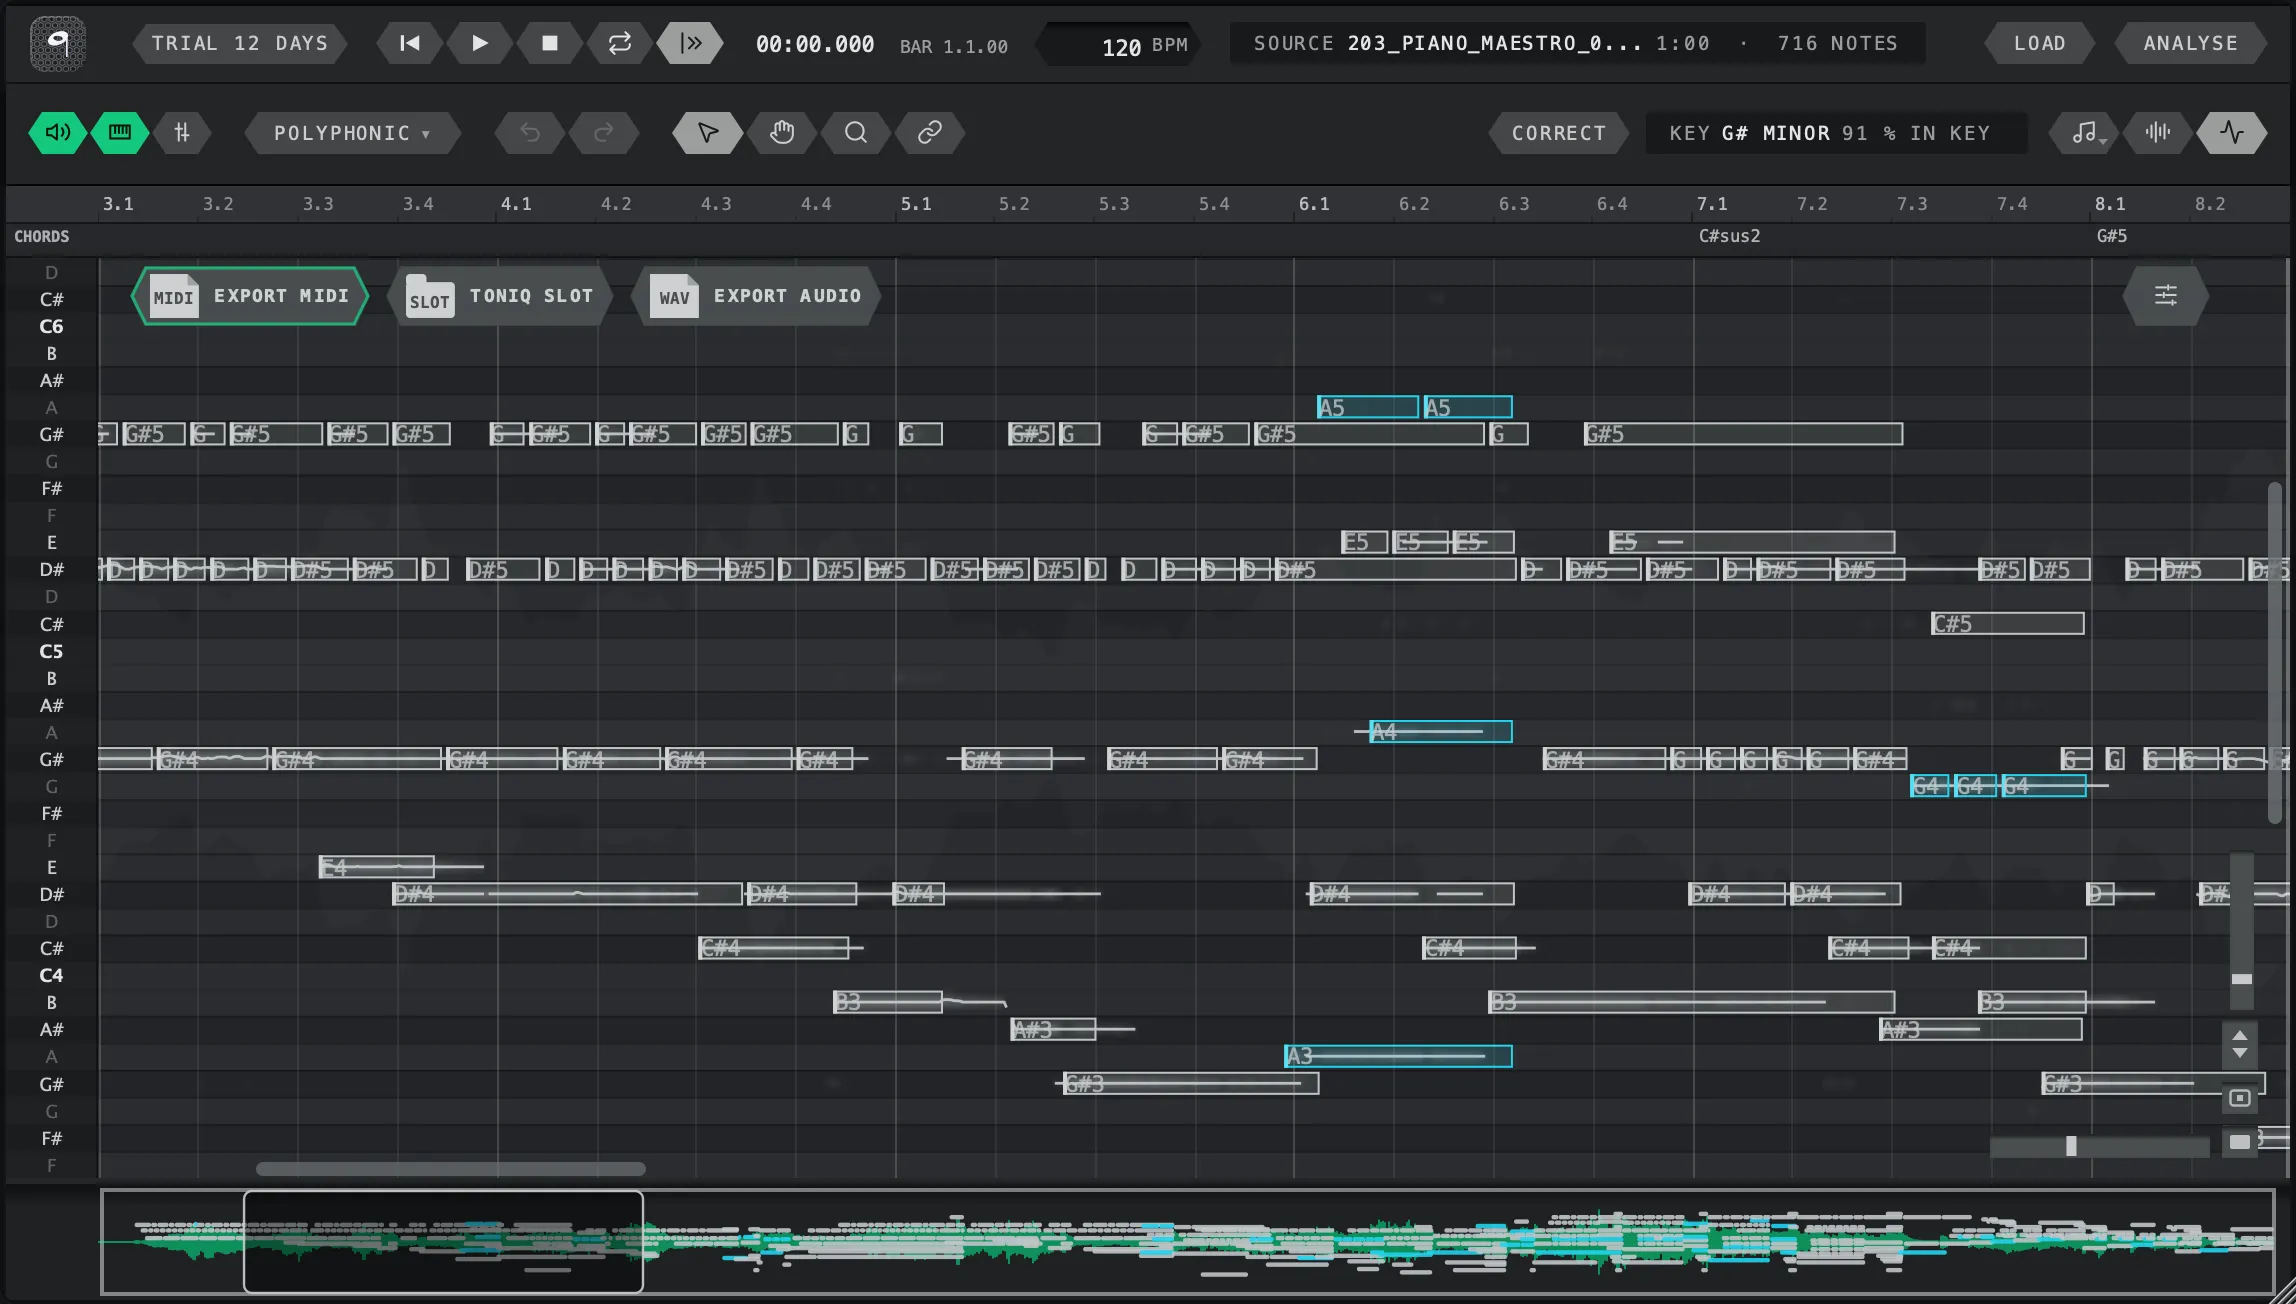Viewport: 2296px width, 1304px height.
Task: Select the arrow pointer tool
Action: coord(707,132)
